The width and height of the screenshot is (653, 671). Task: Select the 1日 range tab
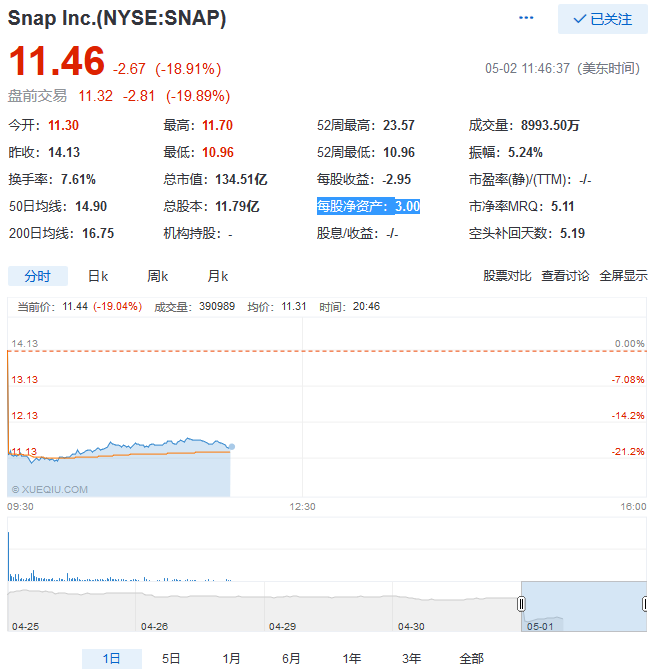click(112, 658)
